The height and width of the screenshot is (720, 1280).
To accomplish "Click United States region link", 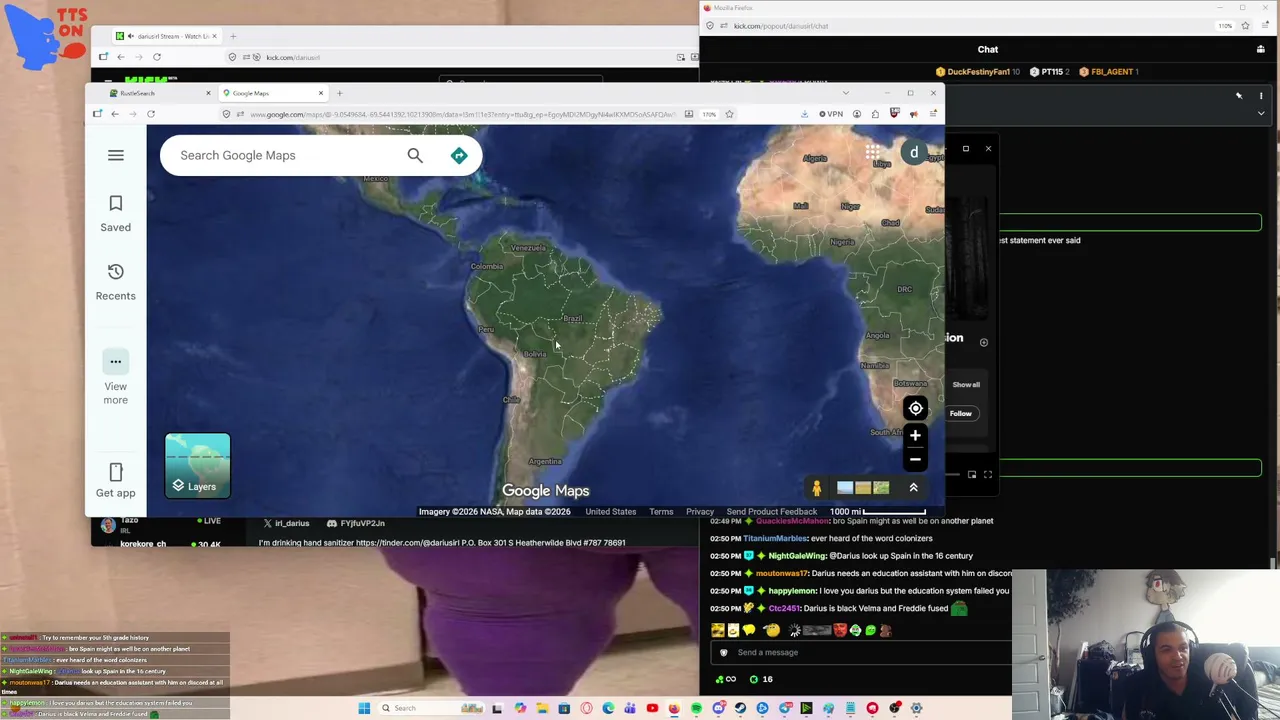I will (x=611, y=512).
